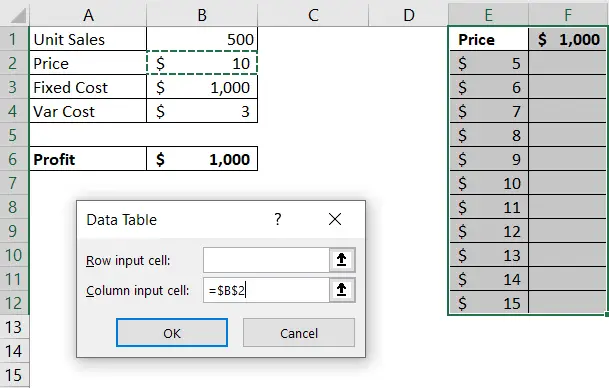Click the bold Profit label cell

pyautogui.click(x=88, y=159)
